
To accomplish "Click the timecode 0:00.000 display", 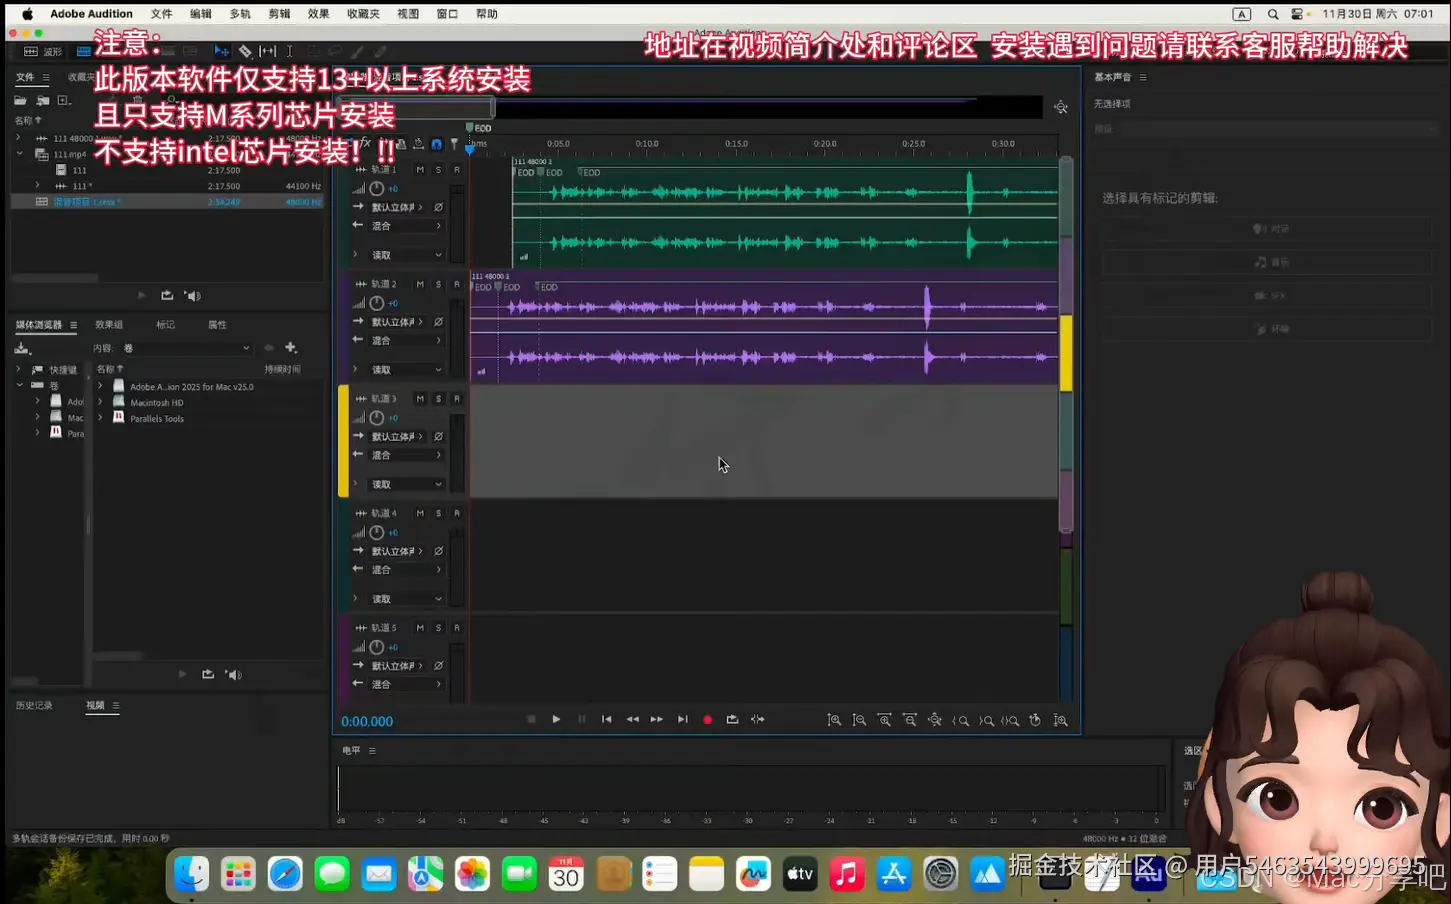I will [367, 722].
